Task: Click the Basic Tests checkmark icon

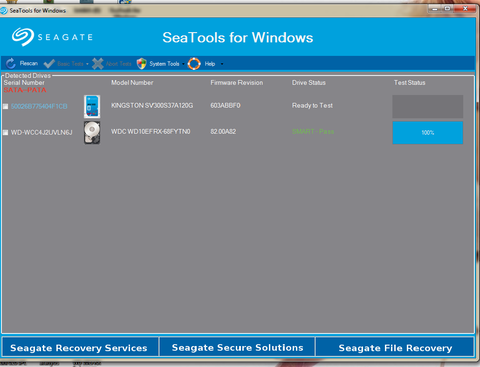Action: pos(49,63)
